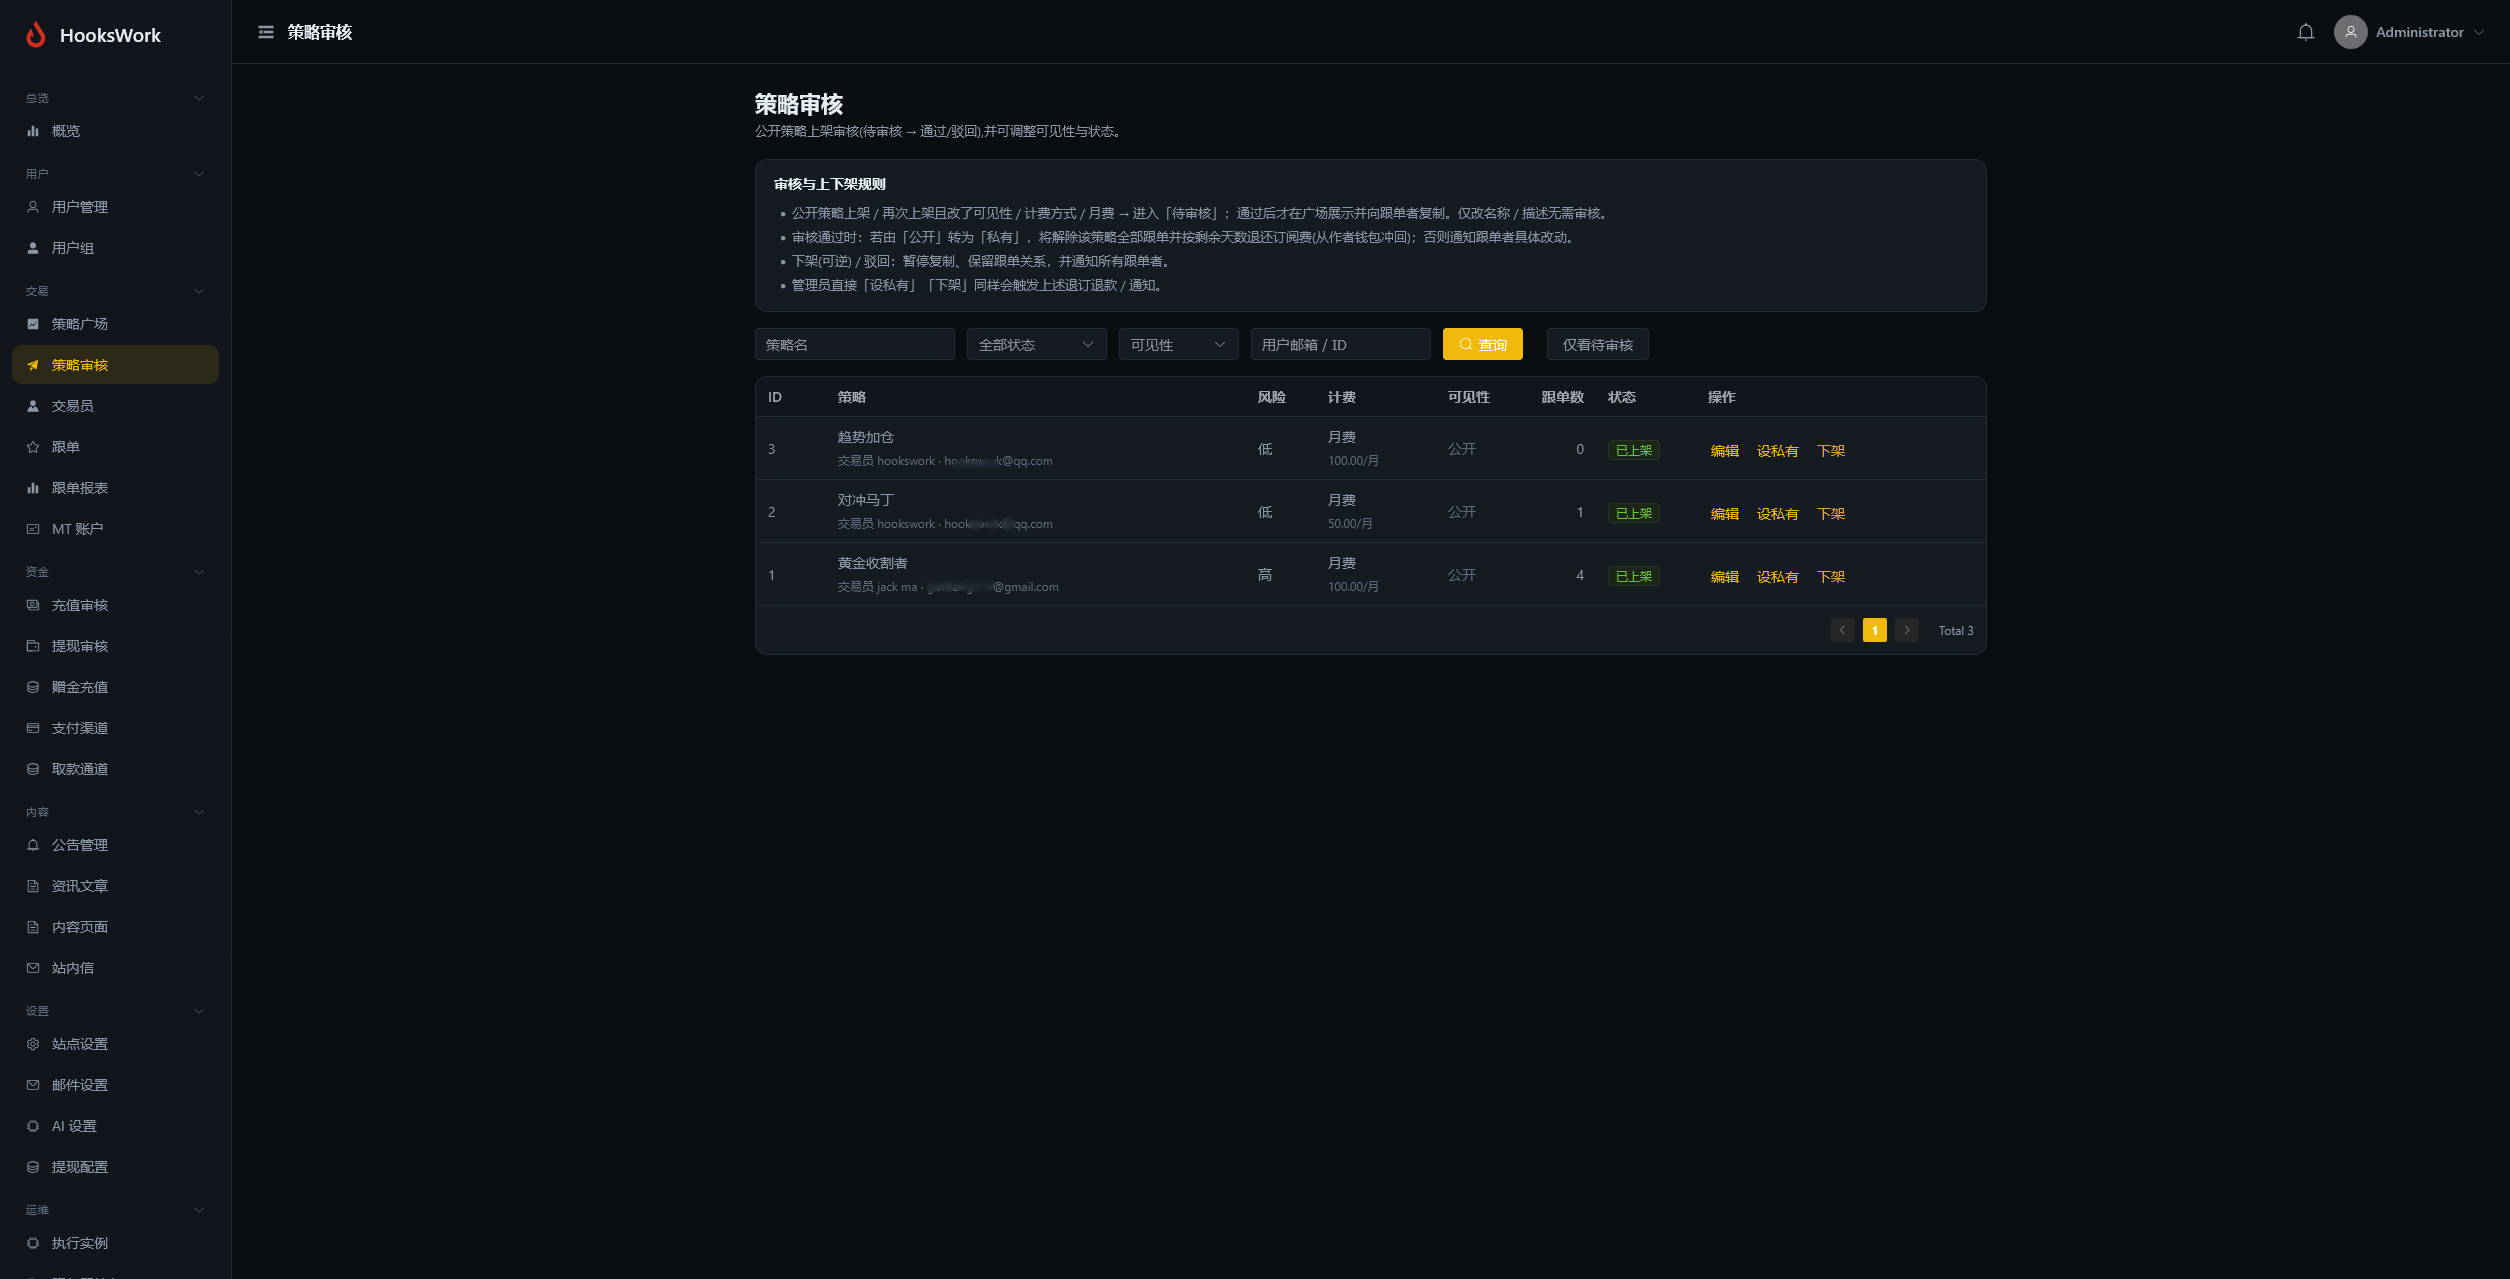This screenshot has width=2510, height=1279.
Task: Click the 用户管理 person icon
Action: pyautogui.click(x=33, y=207)
